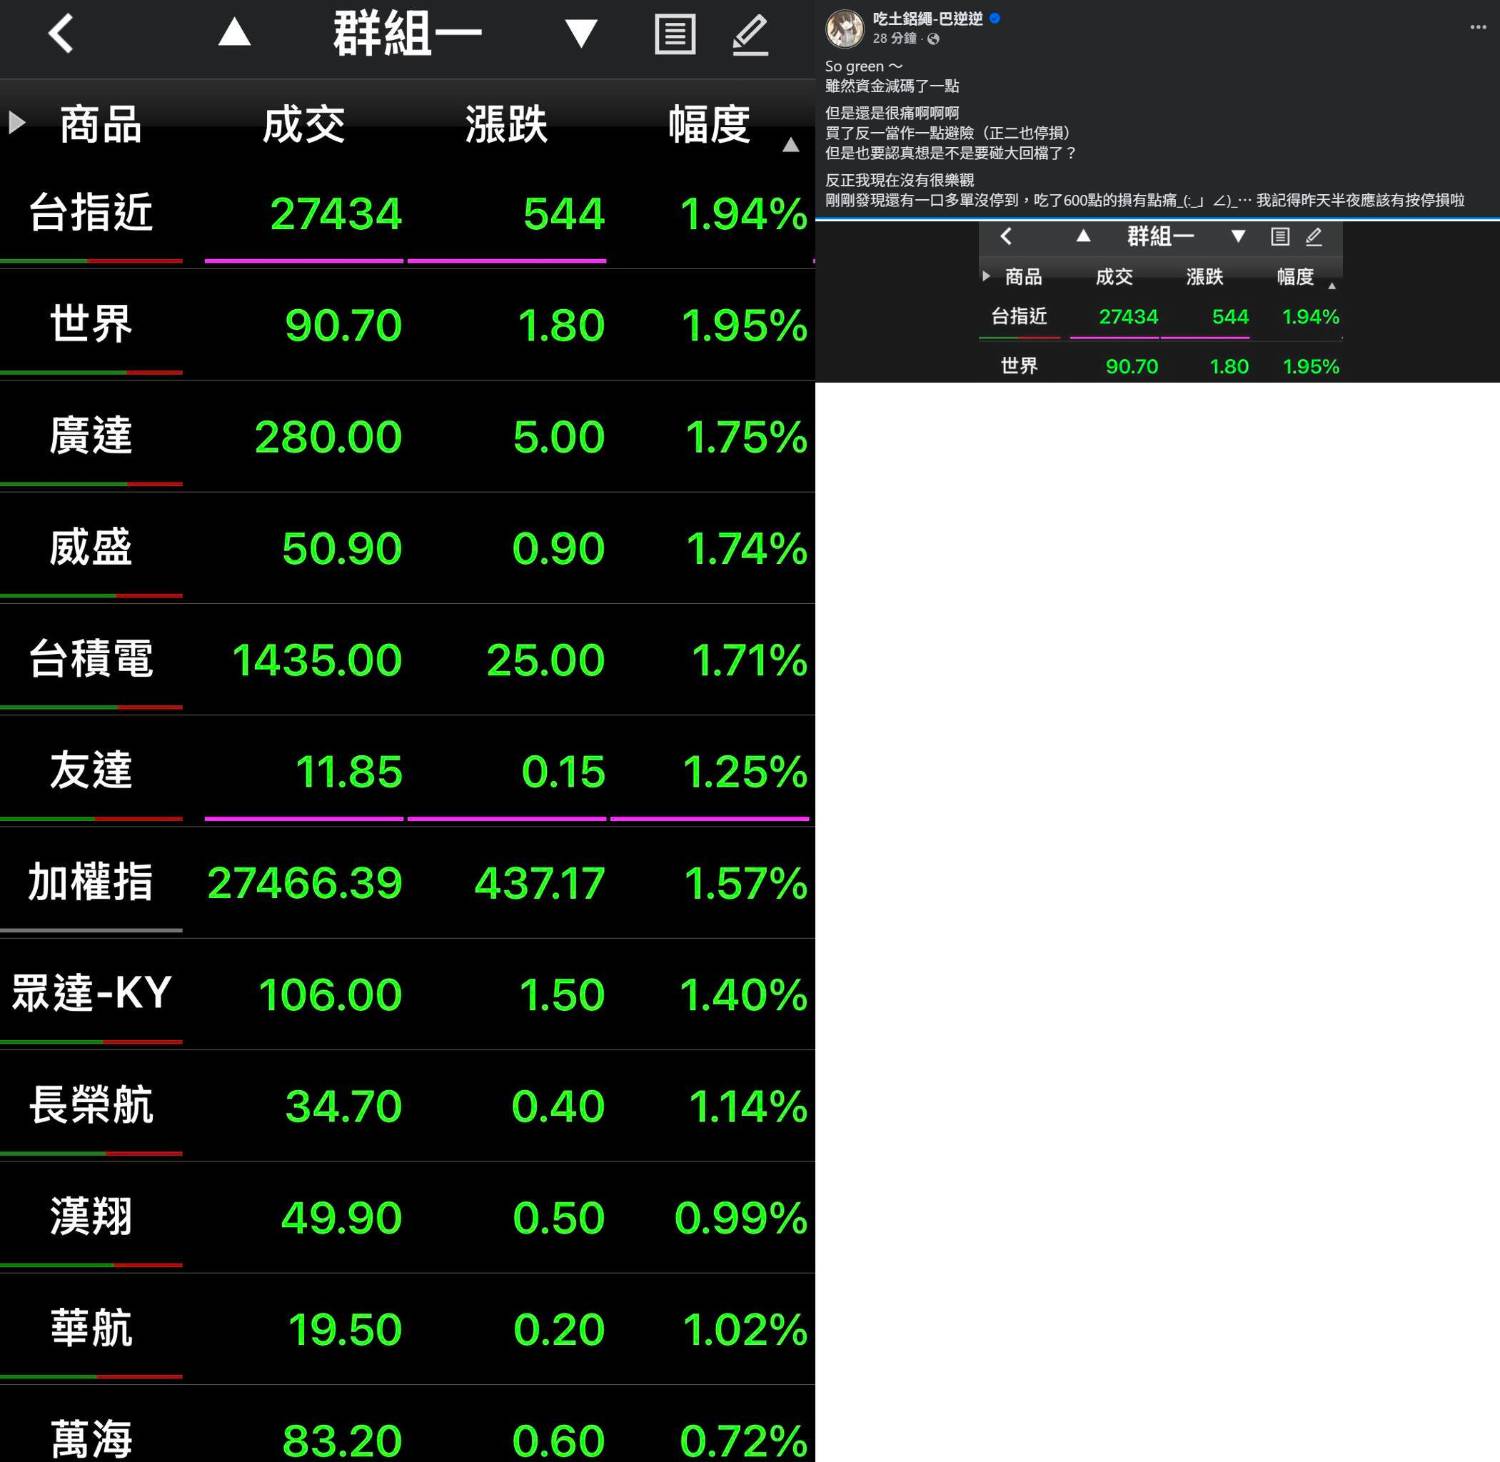
Task: Select the 漲跌 column header
Action: 506,126
